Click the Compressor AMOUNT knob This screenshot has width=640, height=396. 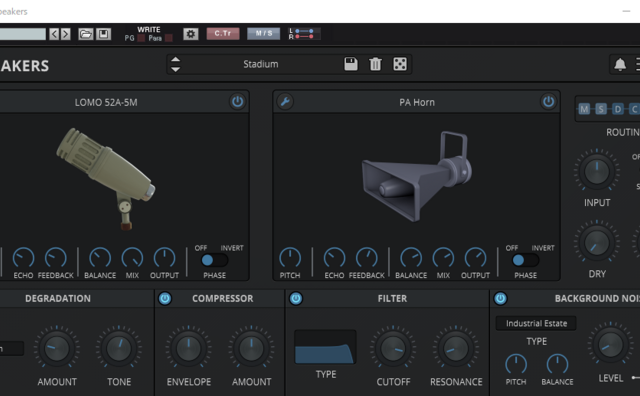point(251,348)
